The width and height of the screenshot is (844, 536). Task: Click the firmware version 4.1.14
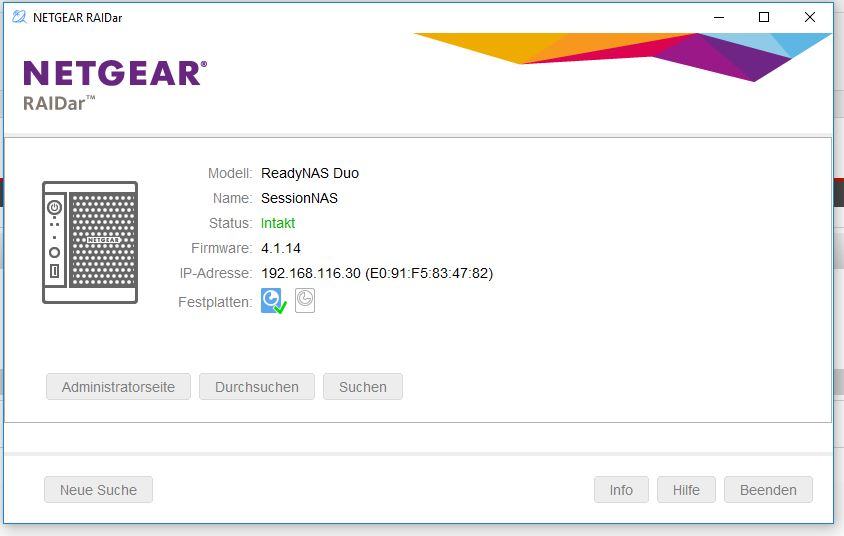[x=281, y=248]
